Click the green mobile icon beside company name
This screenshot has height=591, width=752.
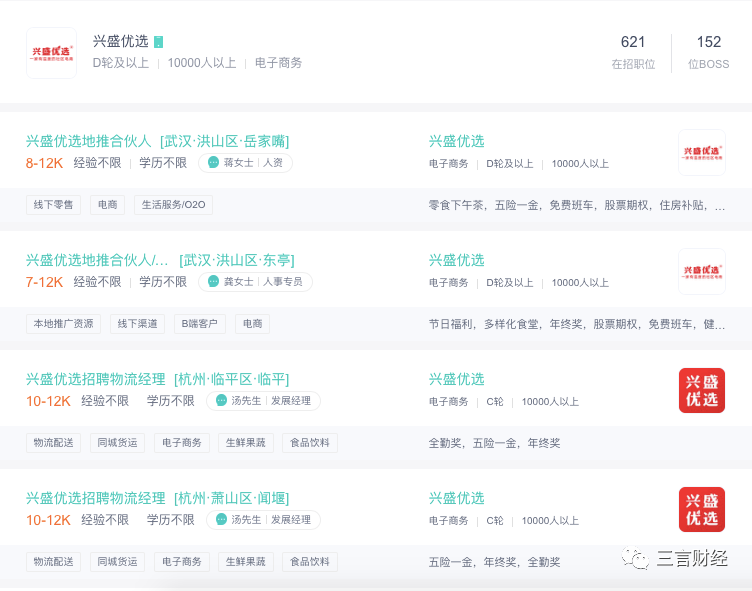point(158,42)
